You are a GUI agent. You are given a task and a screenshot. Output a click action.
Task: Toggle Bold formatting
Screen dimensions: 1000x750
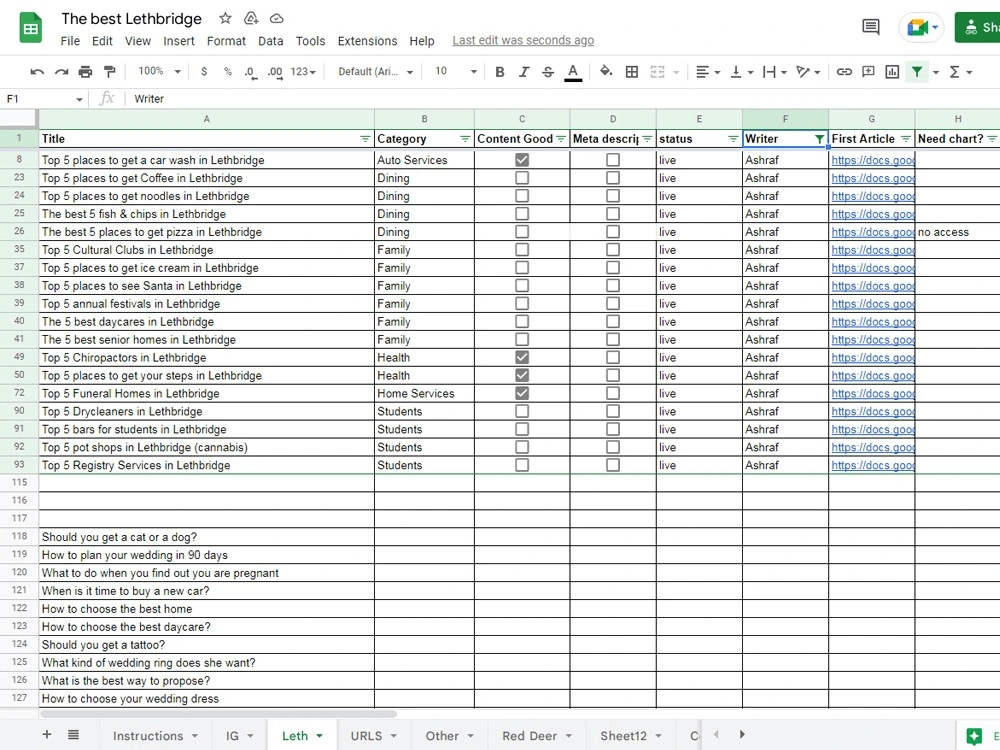[x=500, y=72]
